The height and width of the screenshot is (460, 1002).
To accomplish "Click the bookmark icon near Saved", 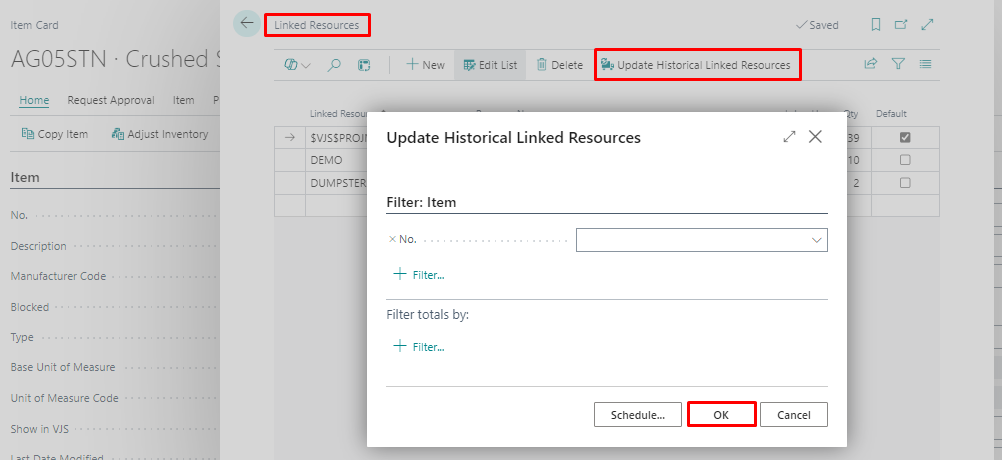I will tap(876, 25).
